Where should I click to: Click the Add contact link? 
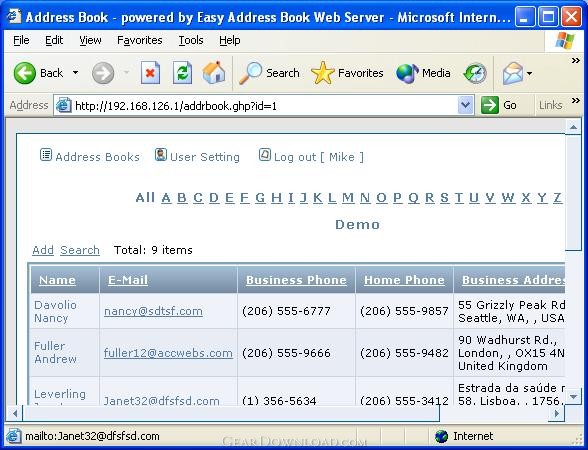tap(43, 250)
